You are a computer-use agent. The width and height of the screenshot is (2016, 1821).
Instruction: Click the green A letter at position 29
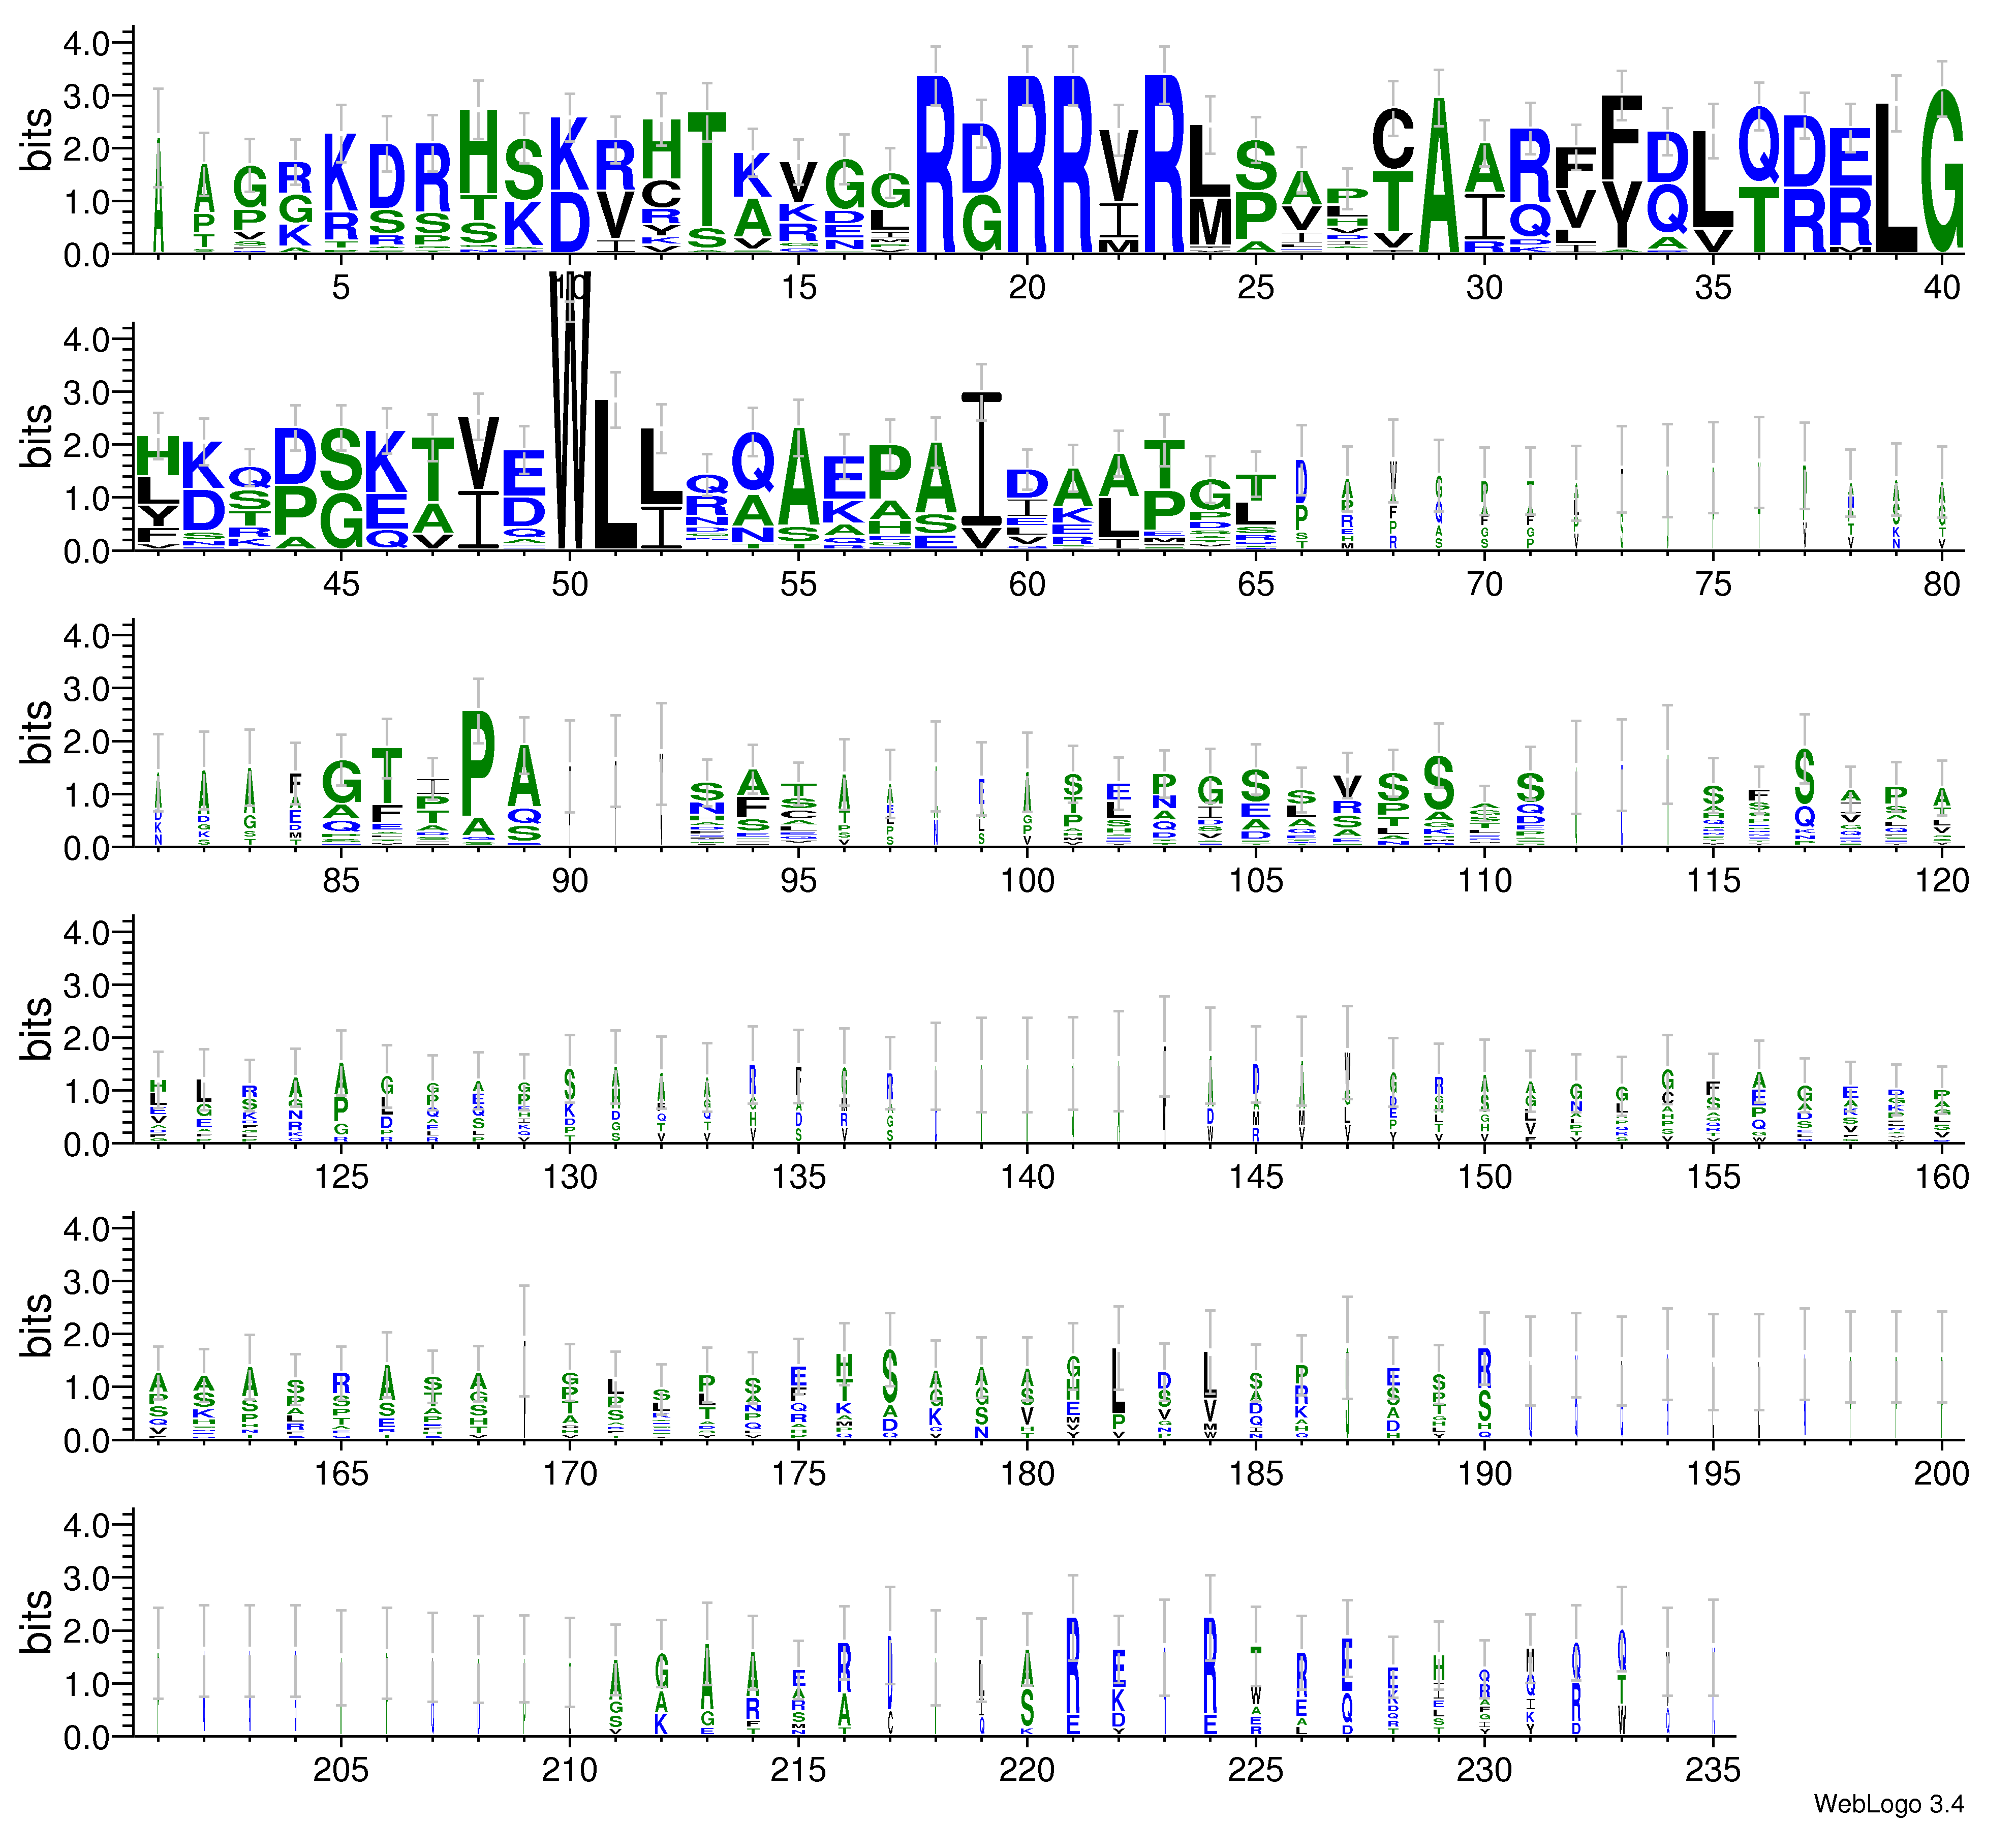[1438, 175]
